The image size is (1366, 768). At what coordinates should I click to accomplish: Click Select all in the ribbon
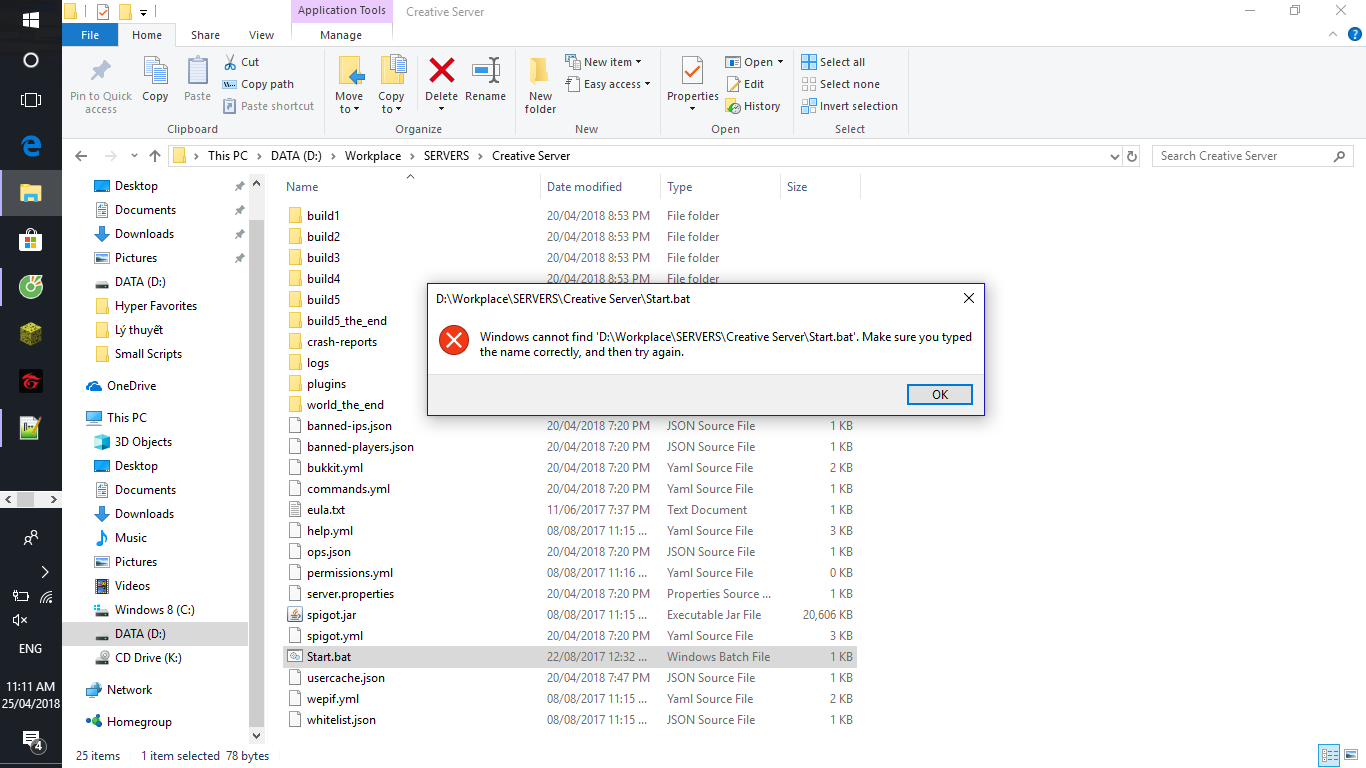833,62
